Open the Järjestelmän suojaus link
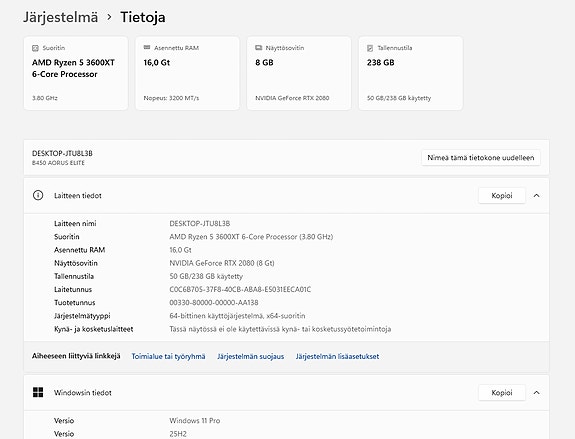This screenshot has width=575, height=439. [250, 356]
